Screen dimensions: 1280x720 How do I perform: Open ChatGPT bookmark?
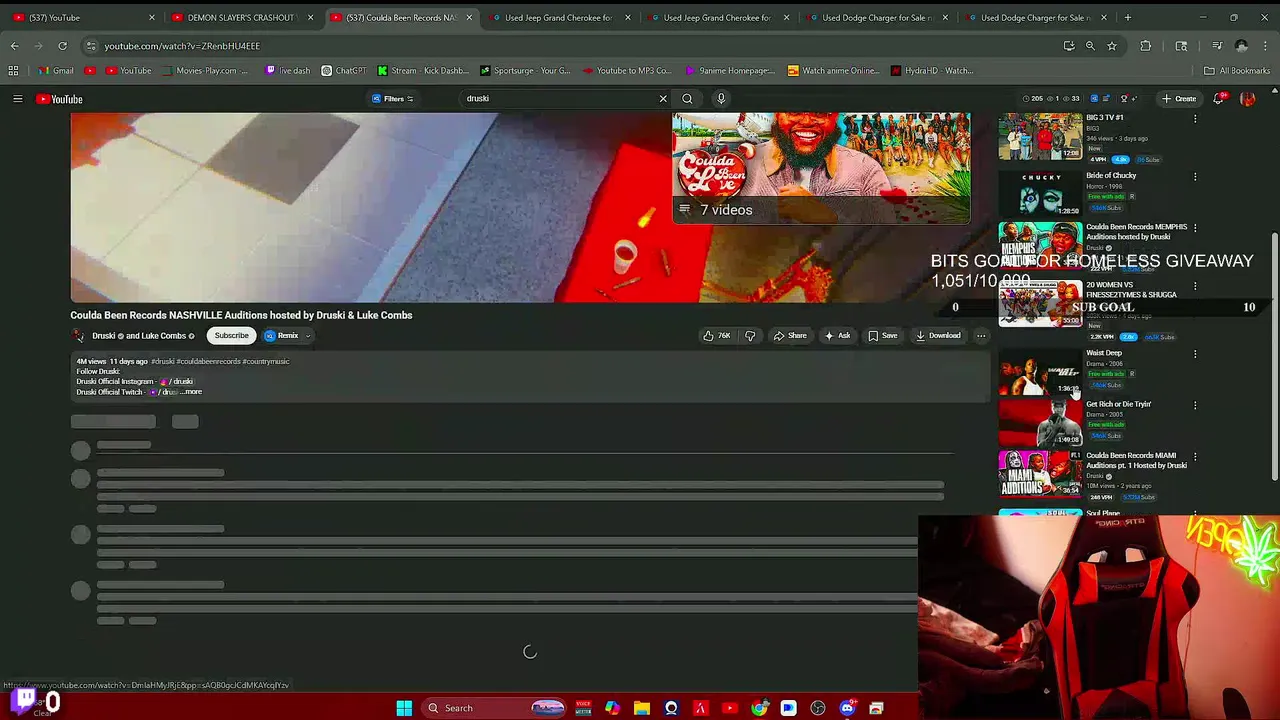pyautogui.click(x=344, y=70)
